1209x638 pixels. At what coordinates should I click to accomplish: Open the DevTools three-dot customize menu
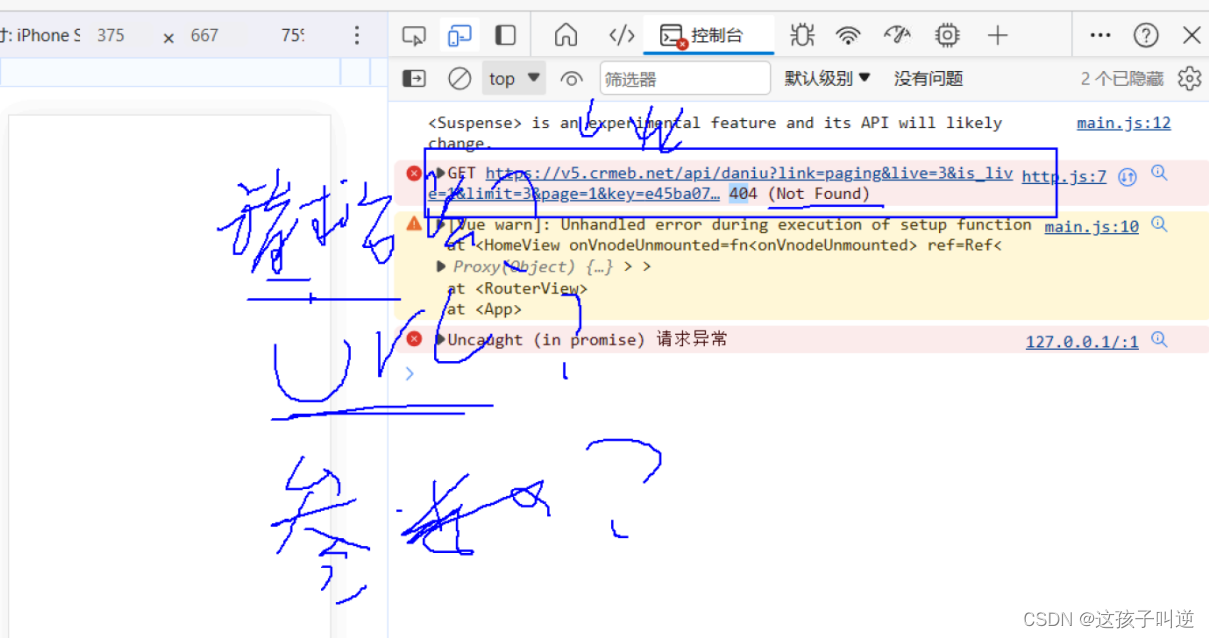pyautogui.click(x=1100, y=36)
